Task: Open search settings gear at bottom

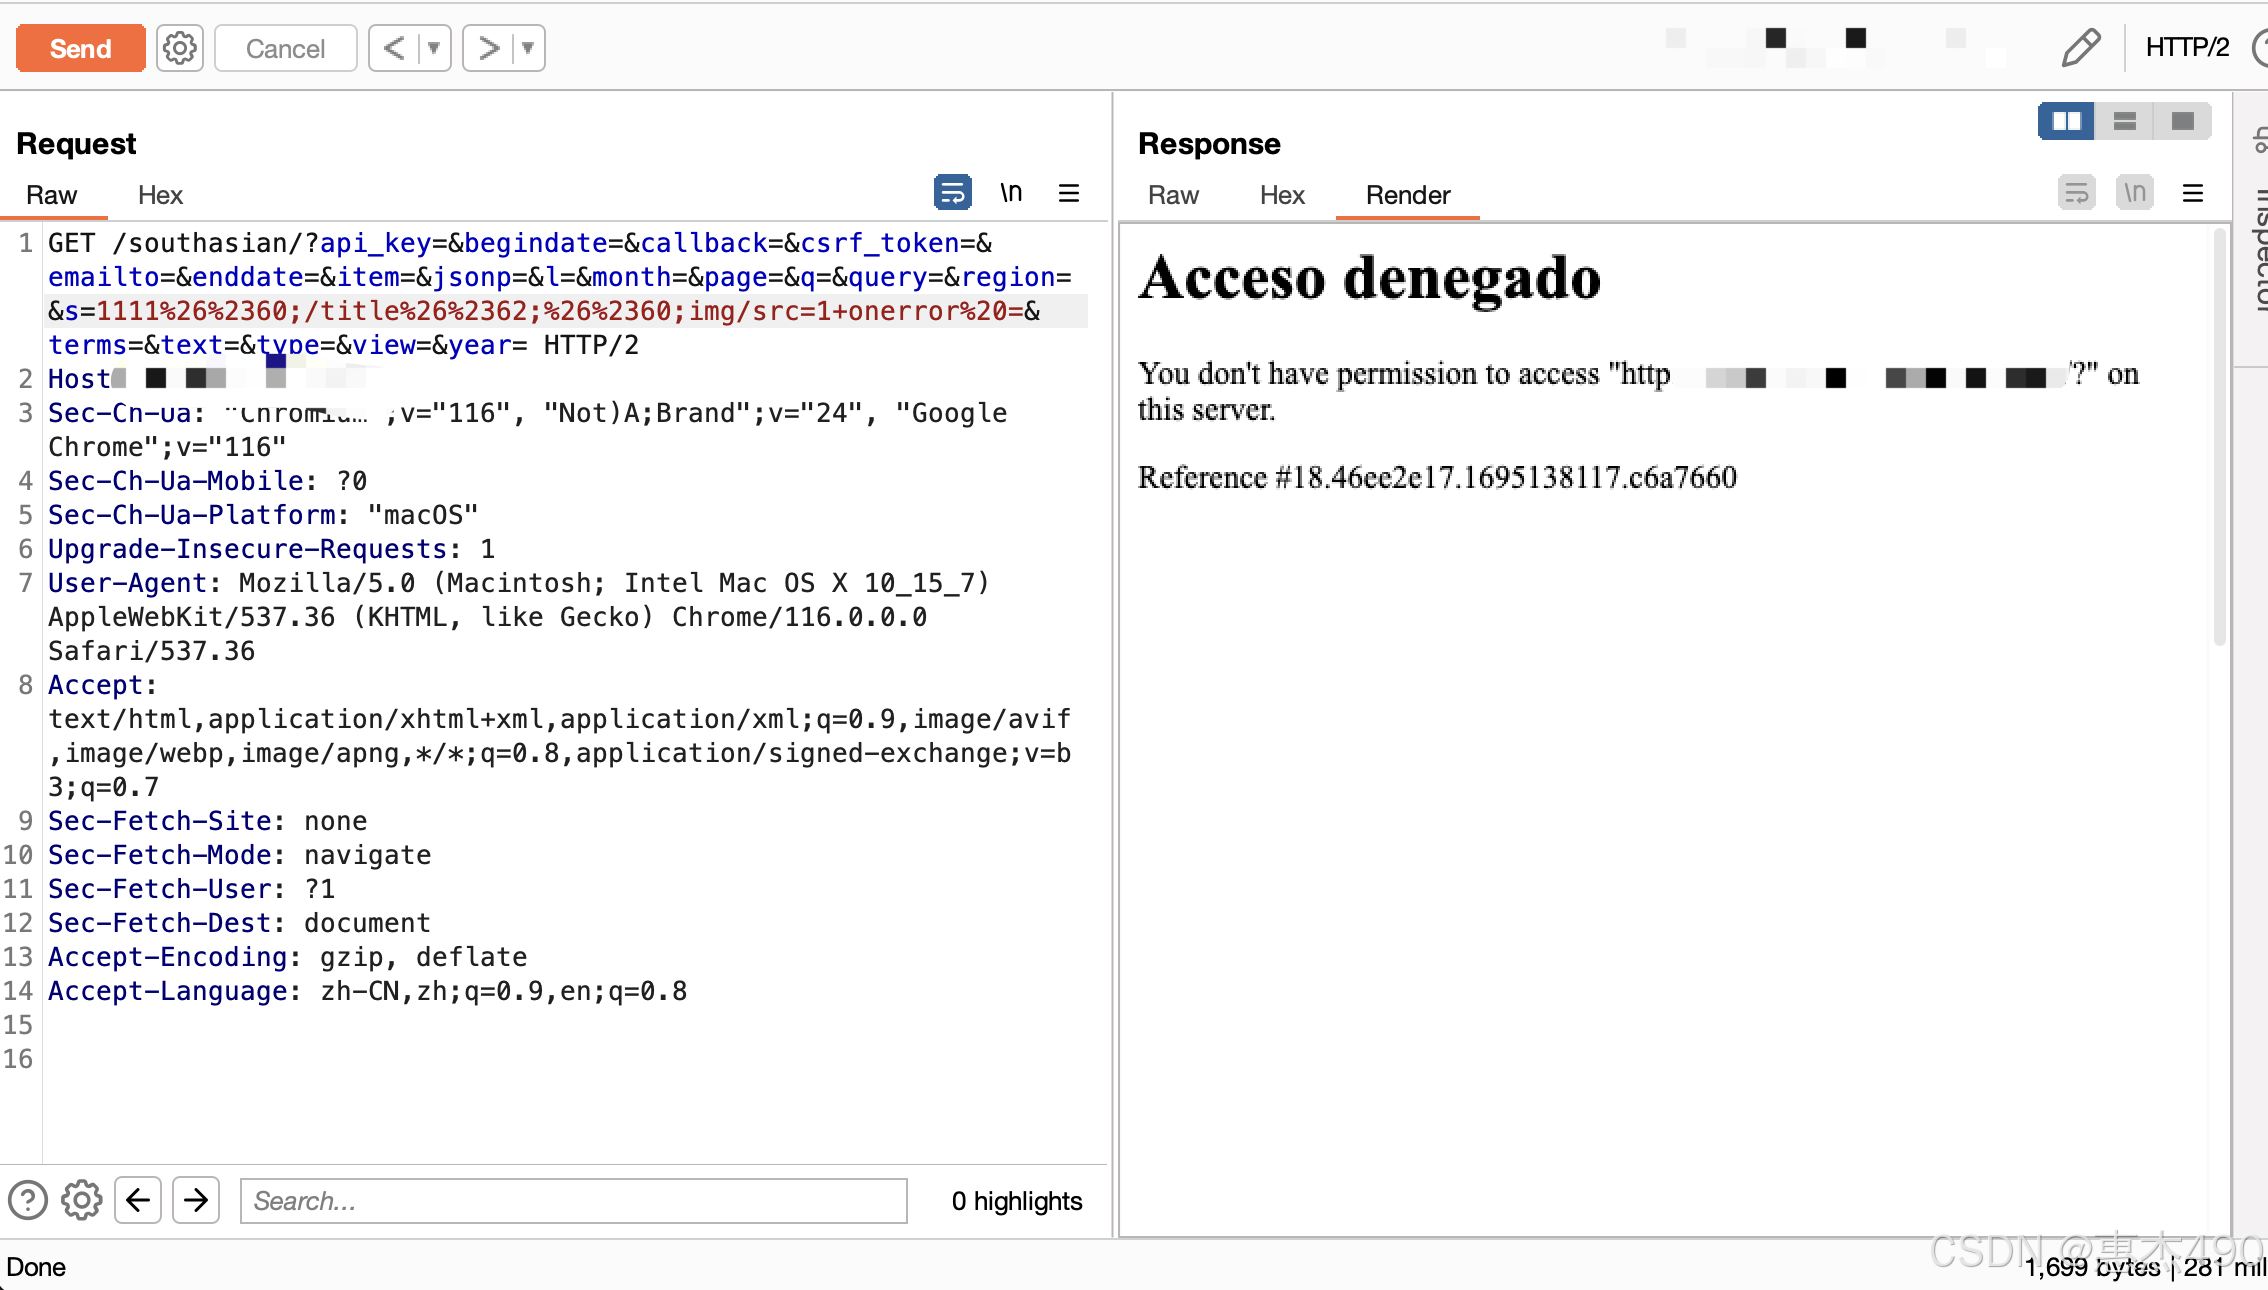Action: [82, 1200]
